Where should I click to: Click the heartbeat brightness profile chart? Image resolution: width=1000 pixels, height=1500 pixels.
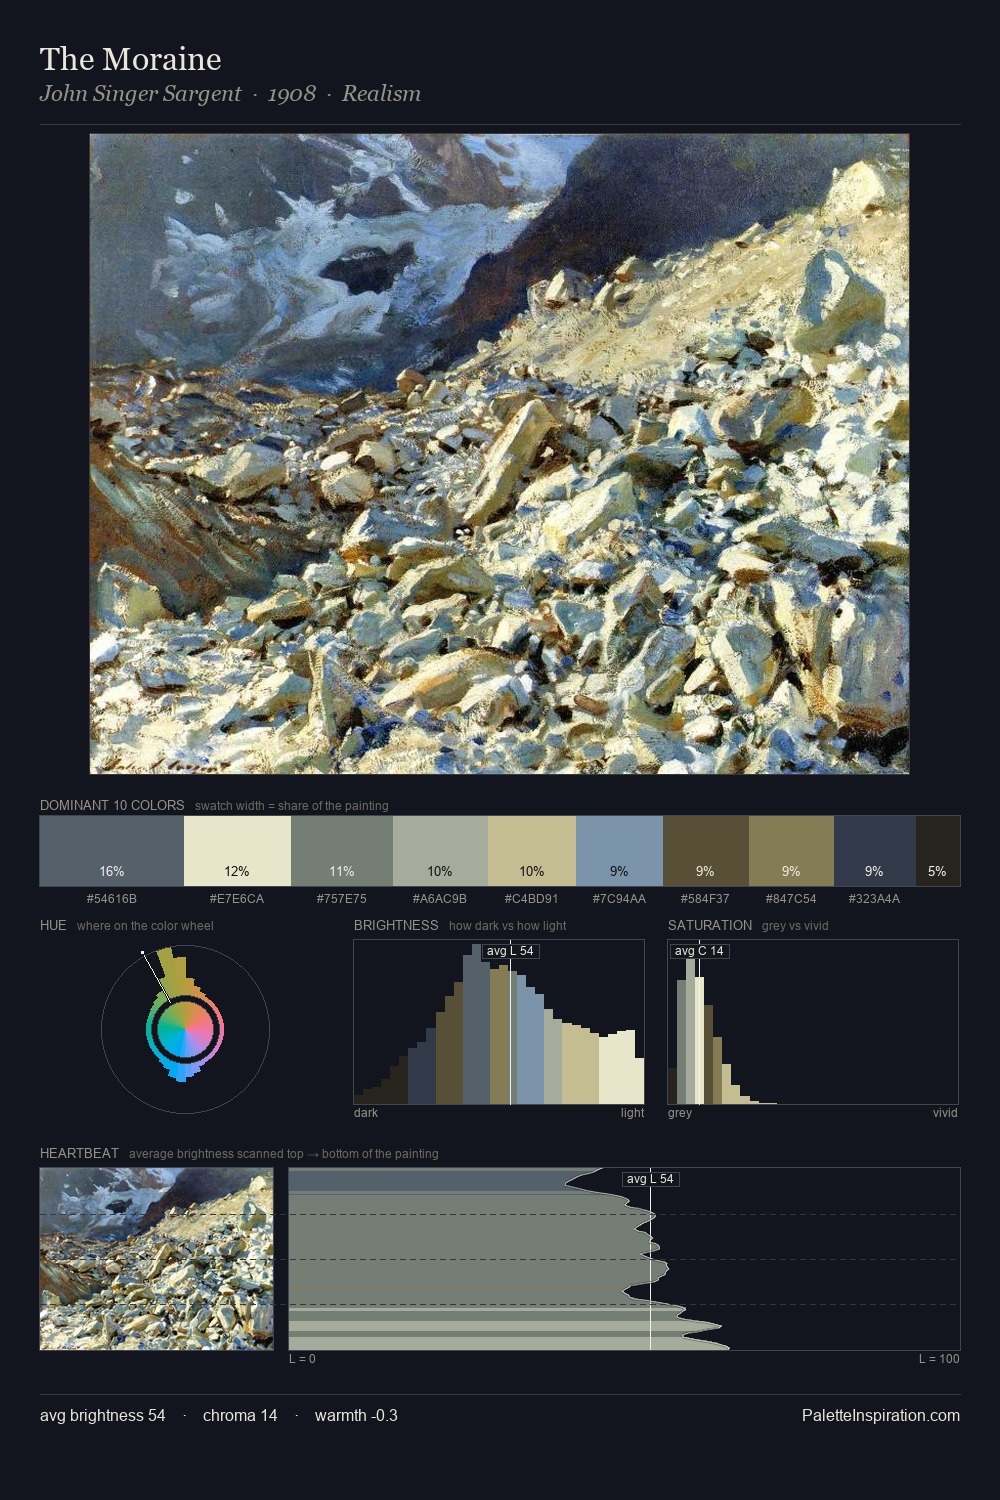[624, 1259]
